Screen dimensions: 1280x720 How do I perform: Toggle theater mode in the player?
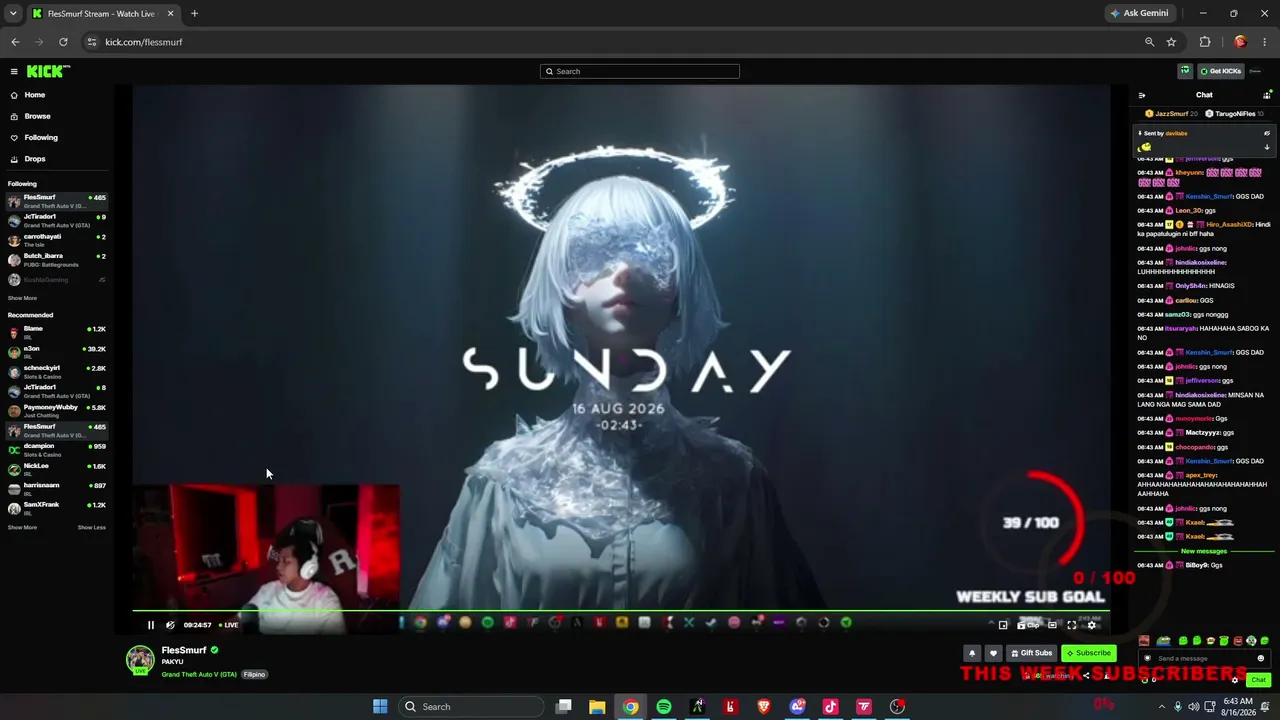pos(1052,625)
